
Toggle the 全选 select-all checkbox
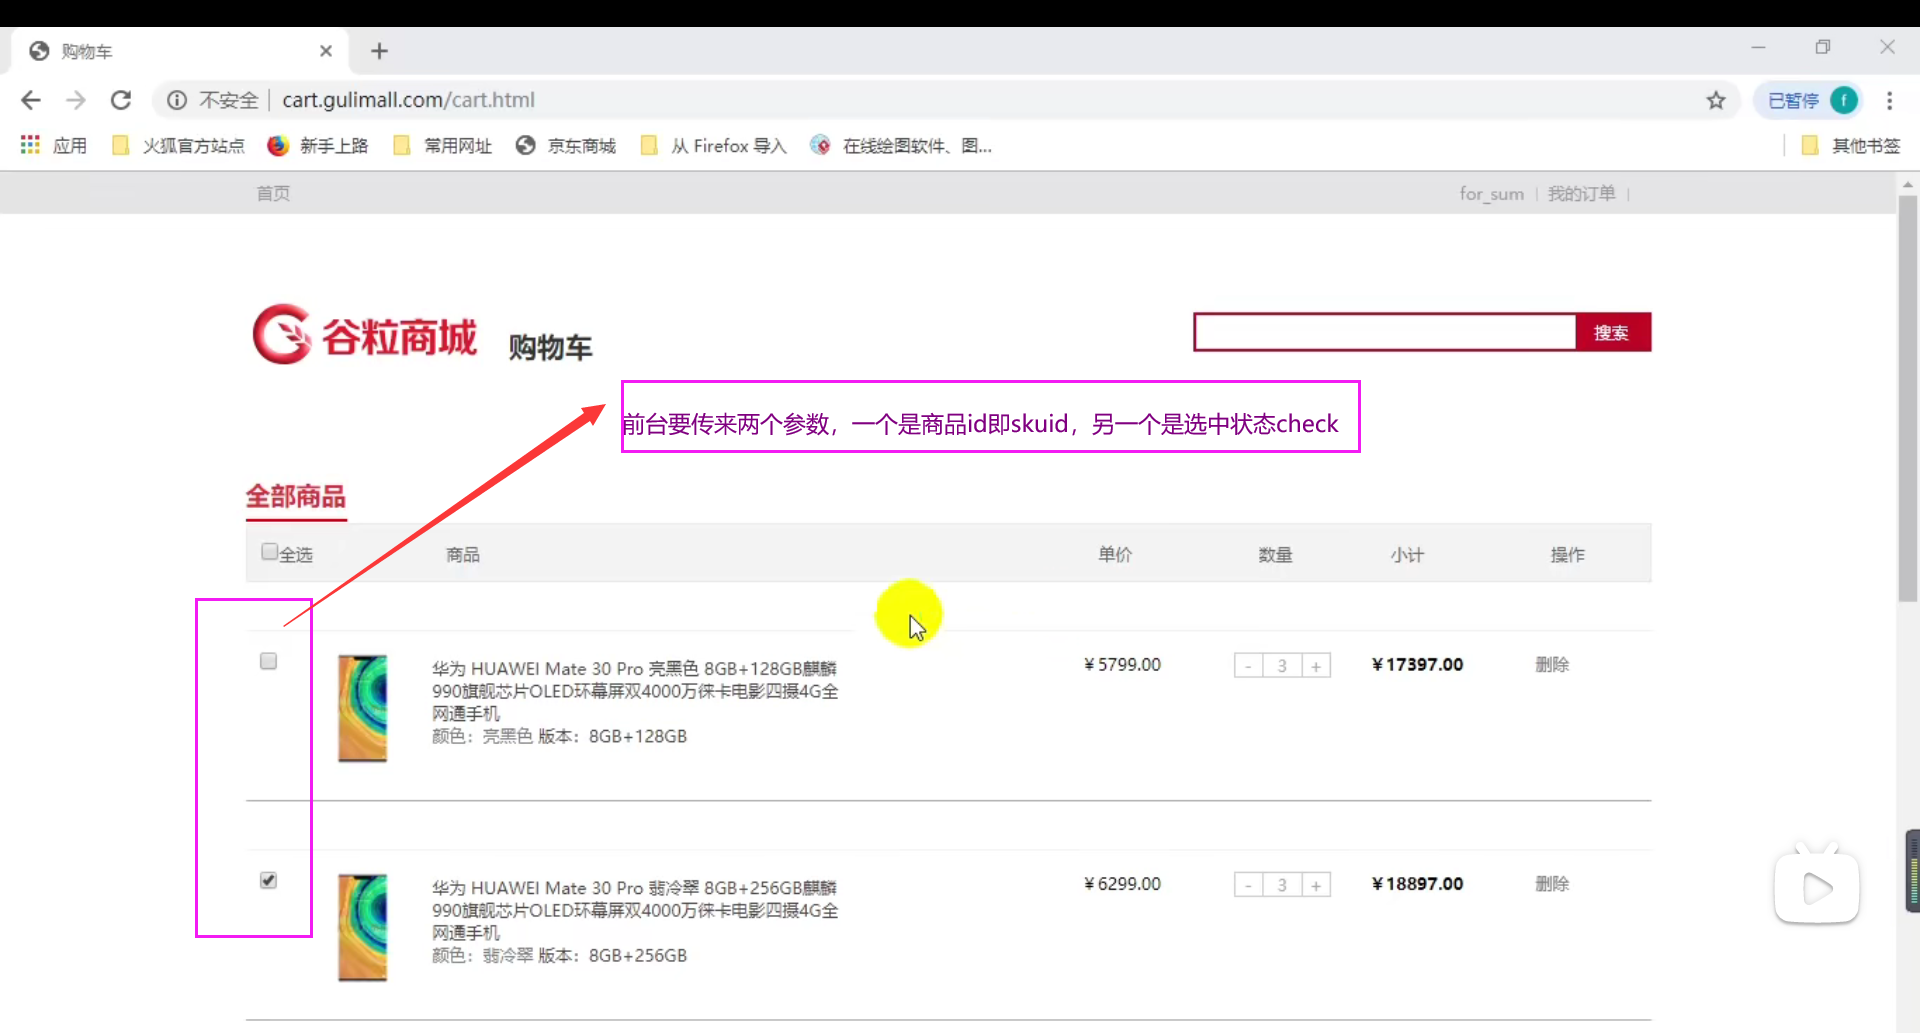coord(268,551)
